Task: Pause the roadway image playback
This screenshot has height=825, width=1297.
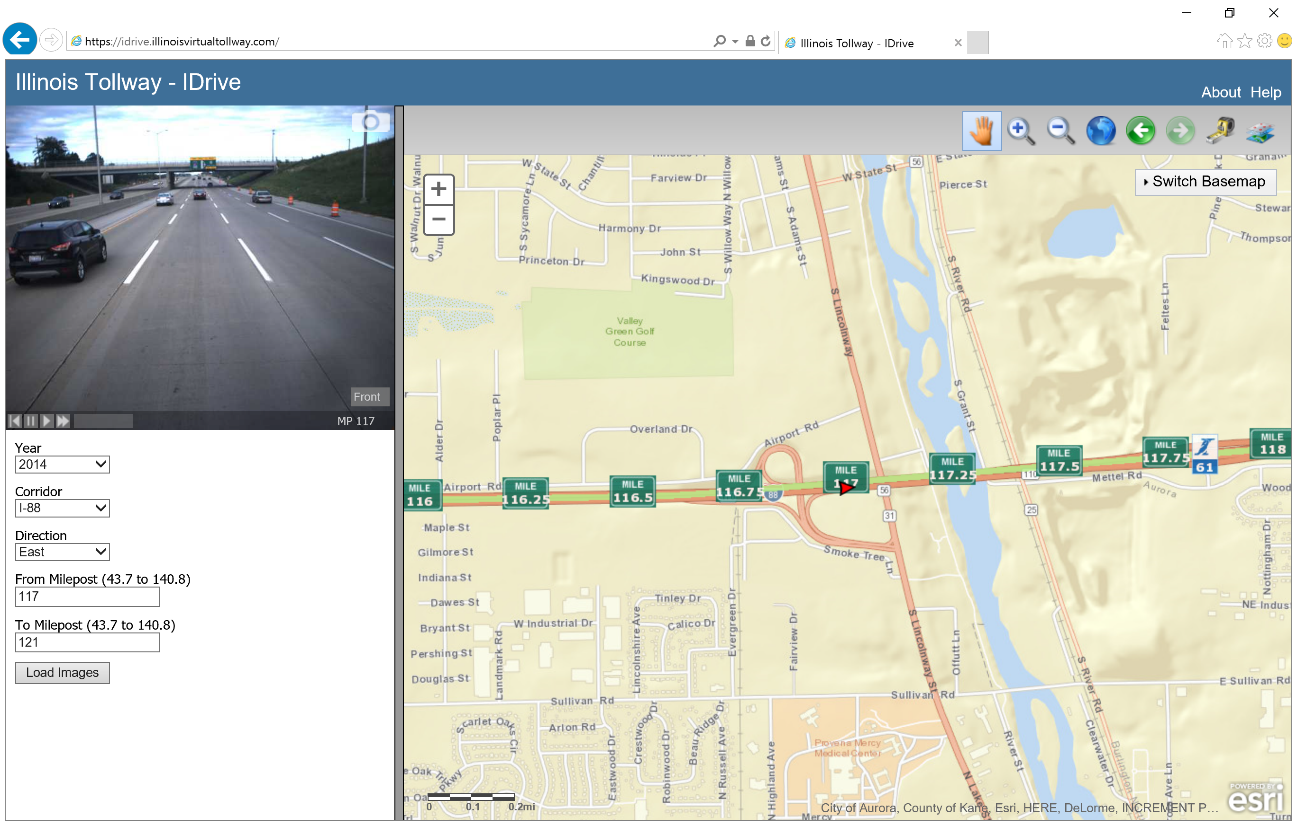Action: pyautogui.click(x=31, y=421)
